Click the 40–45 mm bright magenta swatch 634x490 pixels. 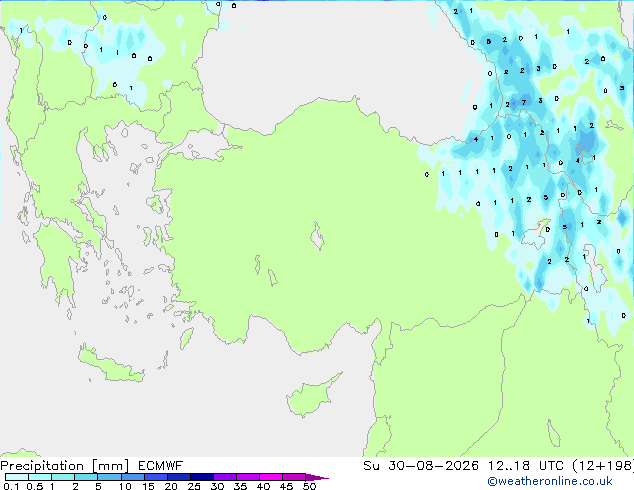(271, 477)
